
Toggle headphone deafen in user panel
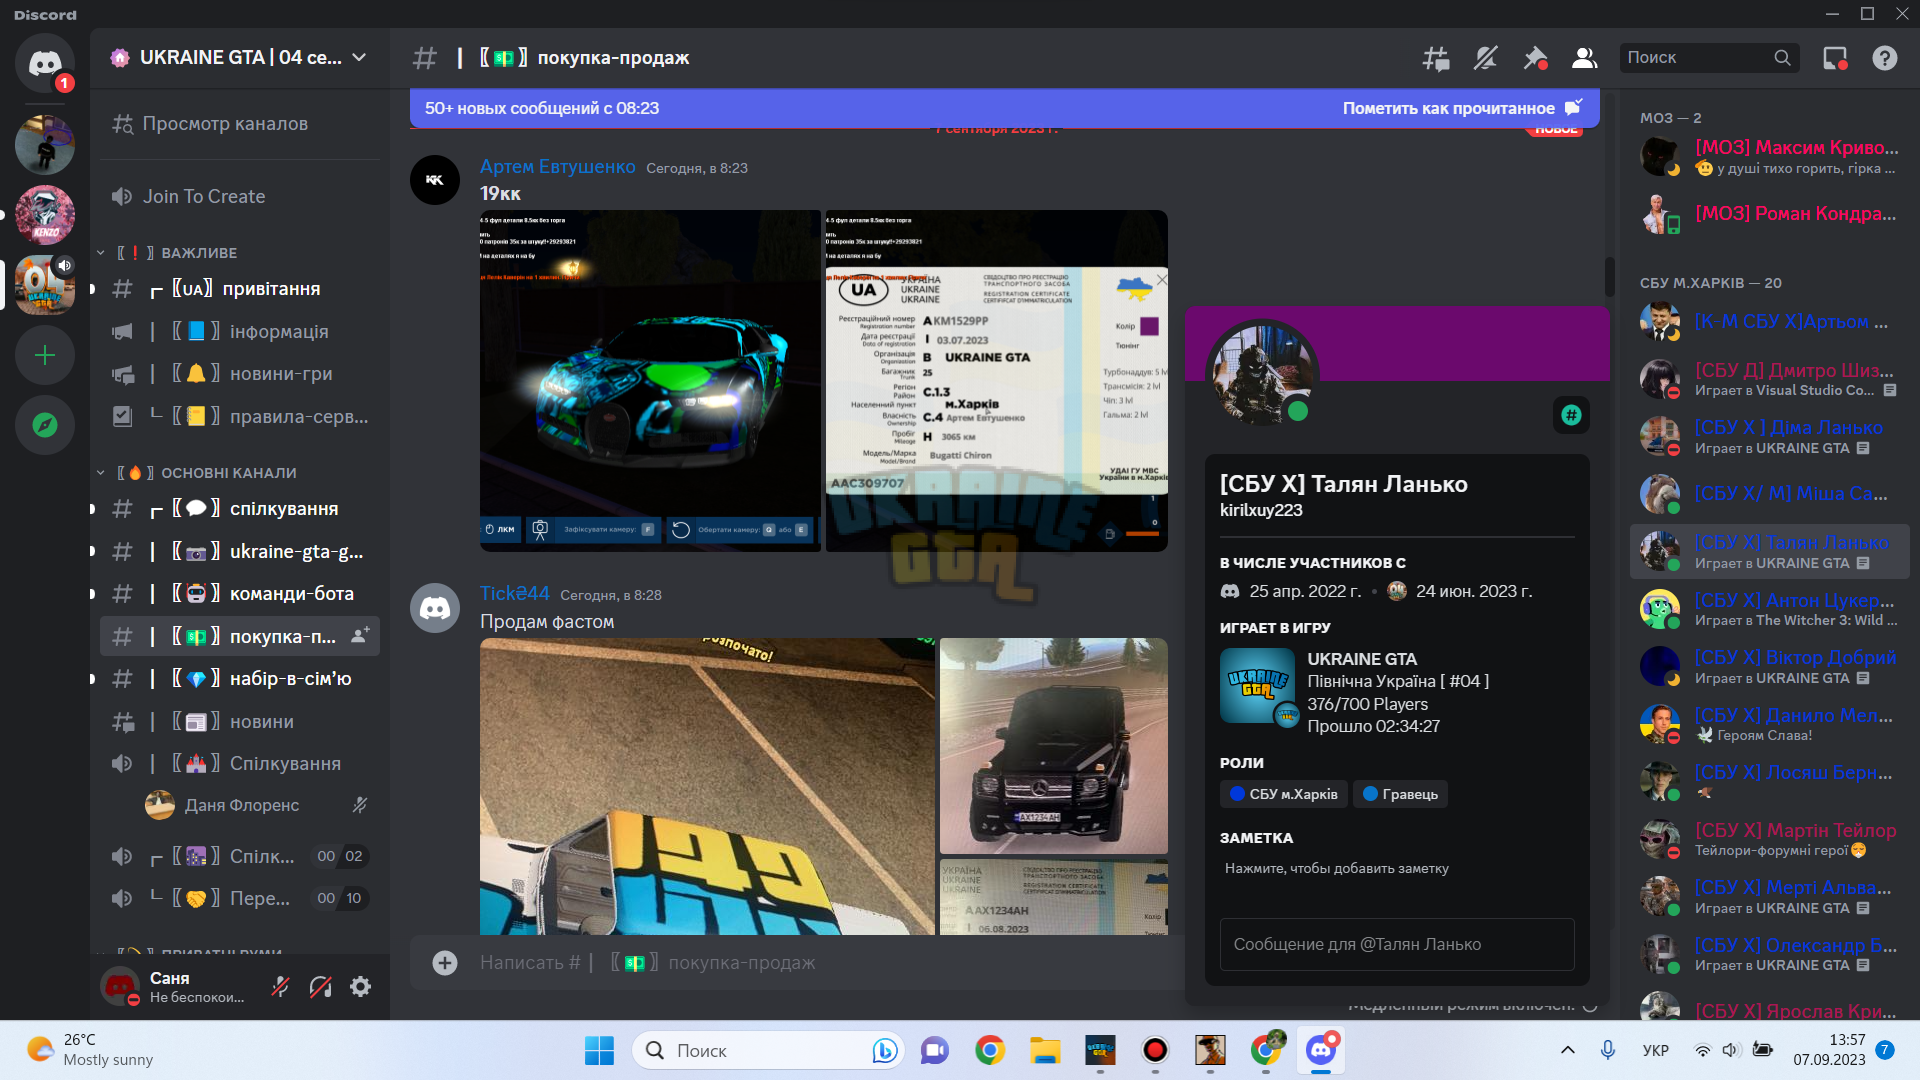coord(321,987)
